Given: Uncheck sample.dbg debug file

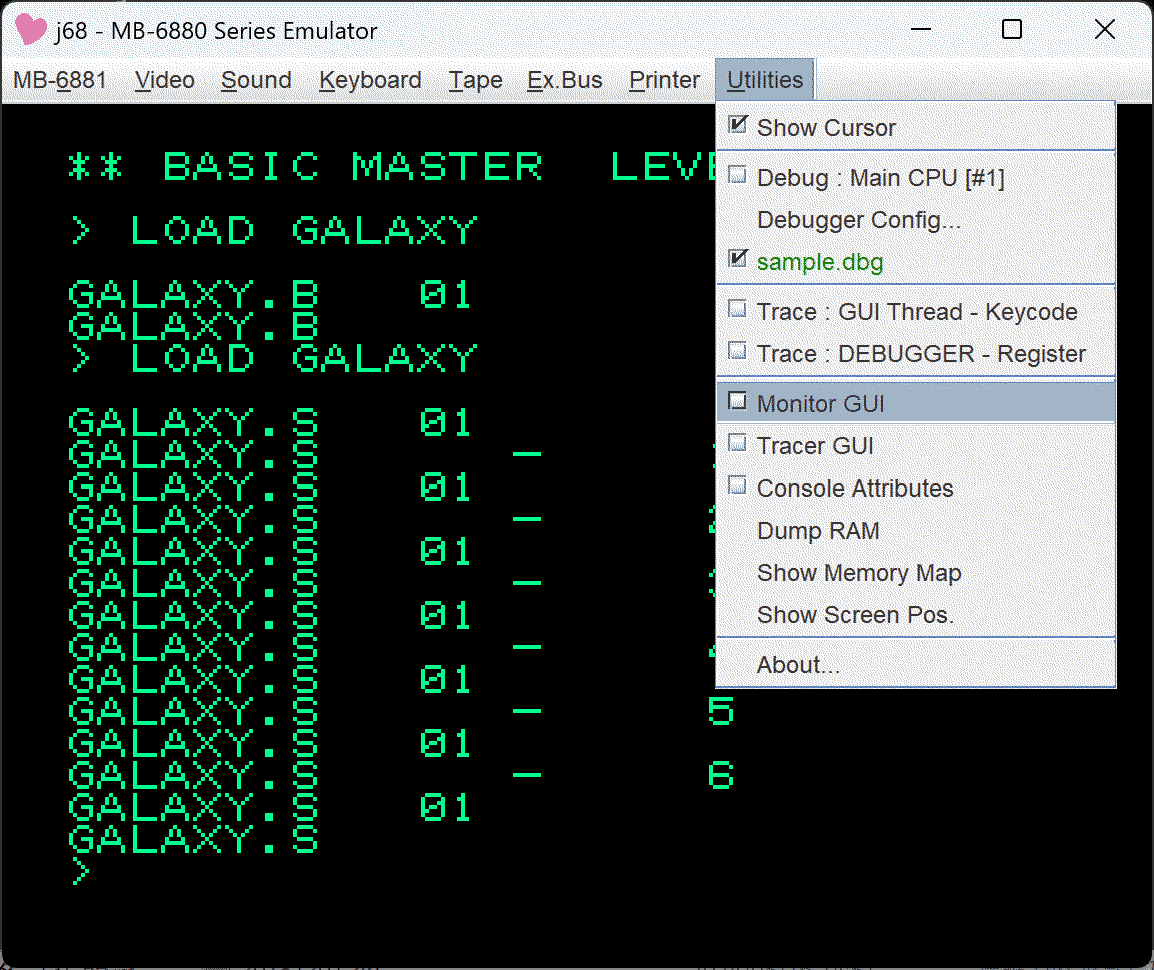Looking at the screenshot, I should 916,262.
